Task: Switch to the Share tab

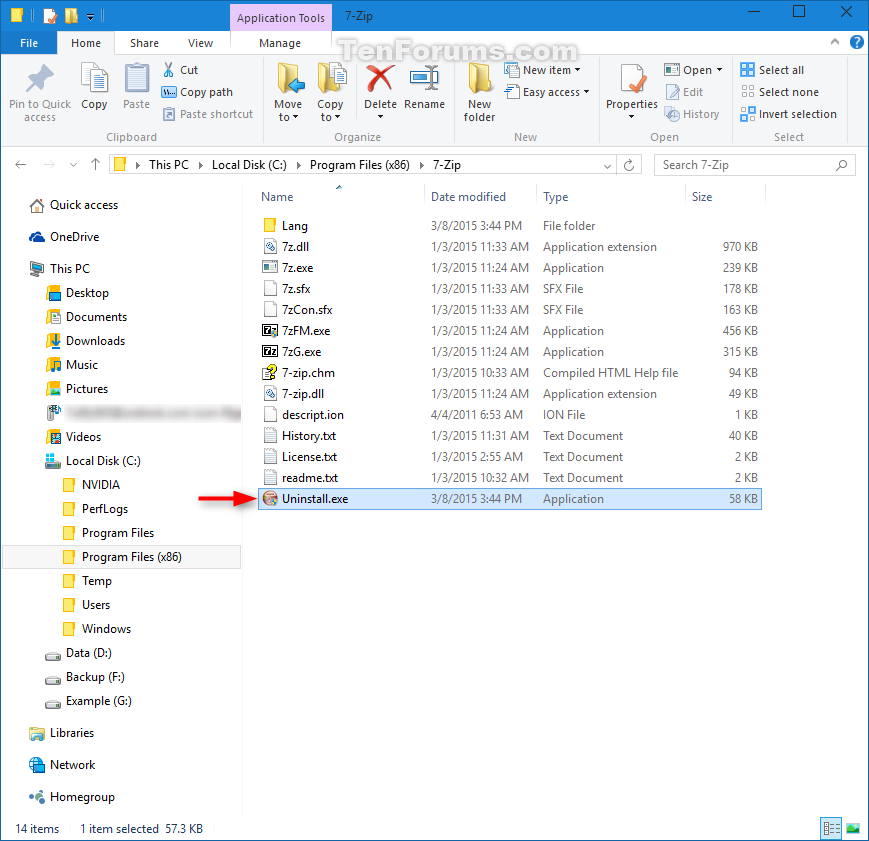Action: 144,43
